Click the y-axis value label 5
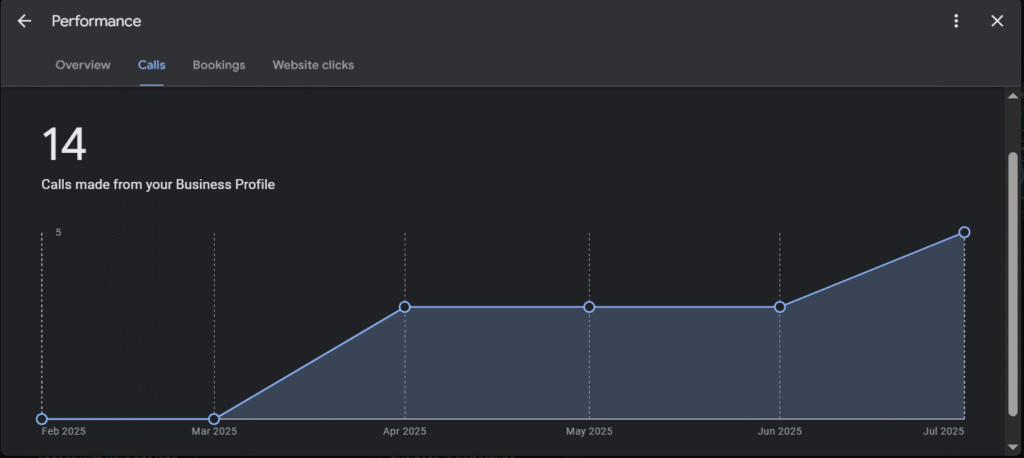The image size is (1024, 458). [x=58, y=233]
